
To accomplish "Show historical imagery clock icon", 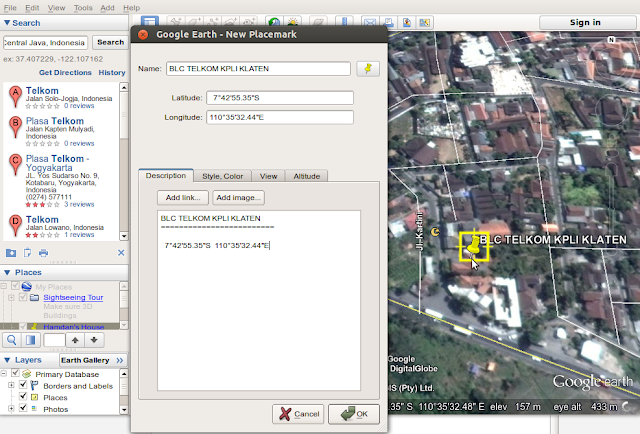I will coord(274,22).
